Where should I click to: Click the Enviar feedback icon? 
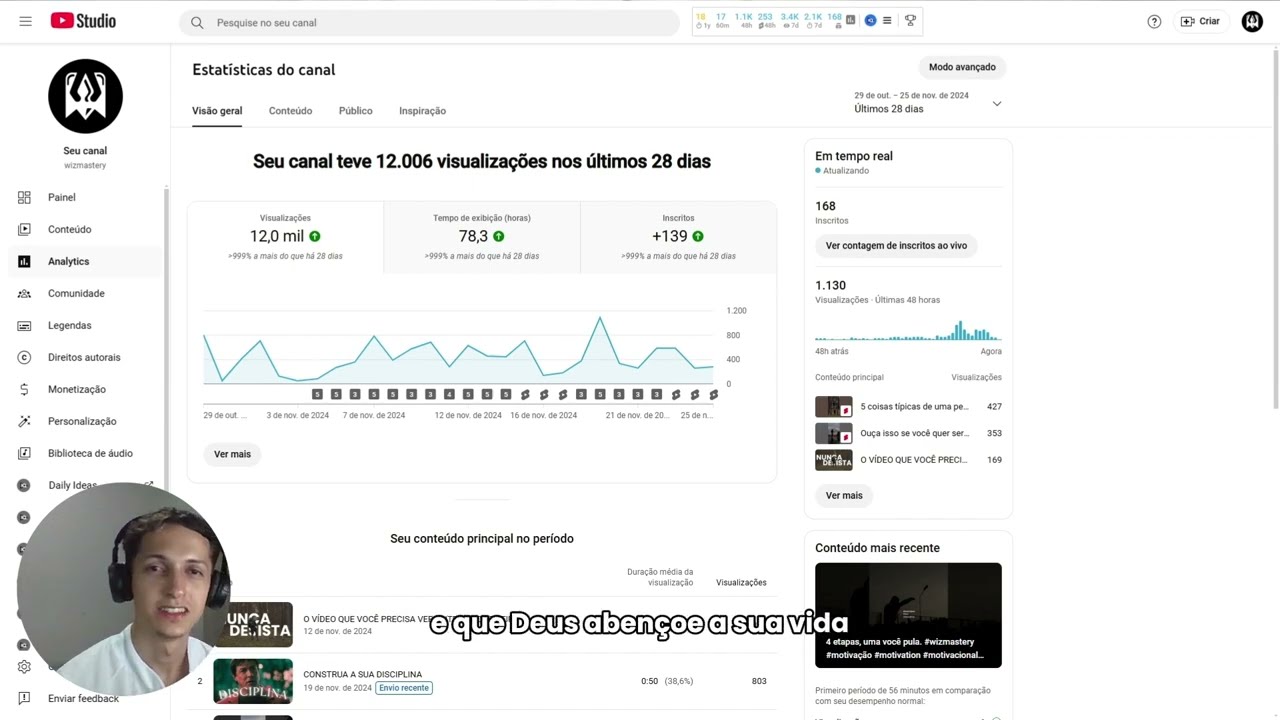click(x=24, y=698)
